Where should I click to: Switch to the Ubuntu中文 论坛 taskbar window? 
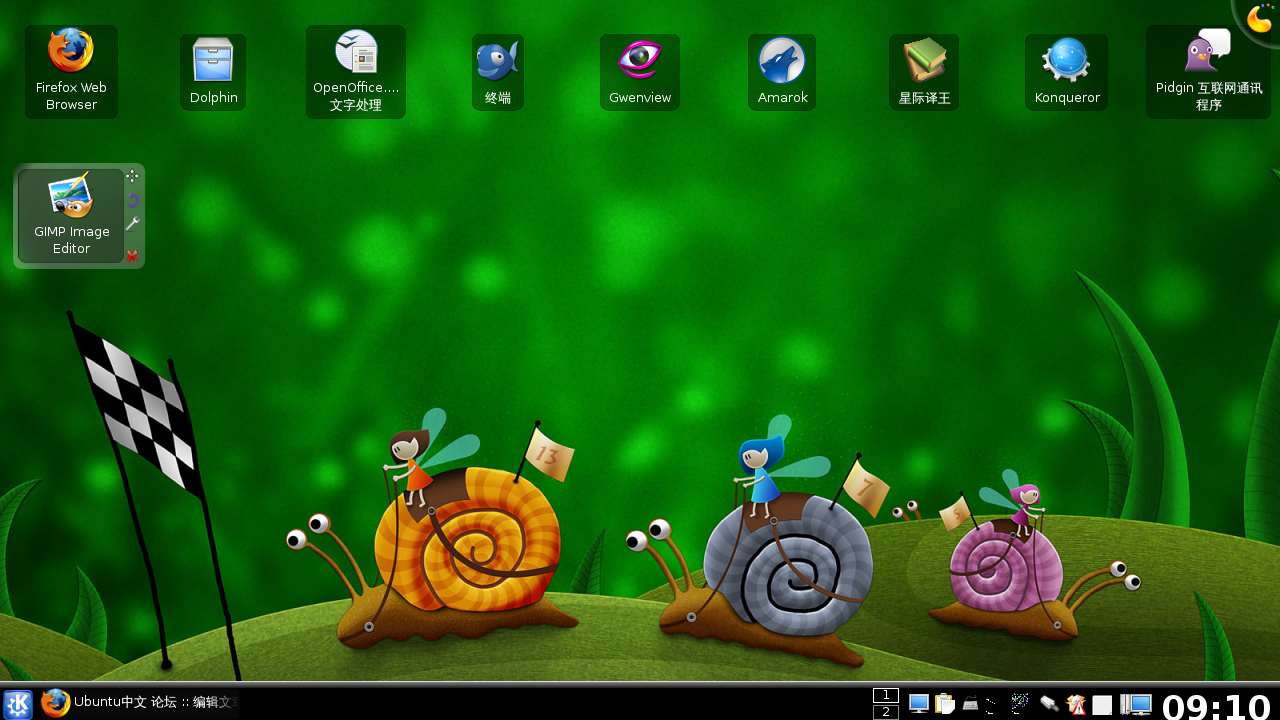(140, 703)
